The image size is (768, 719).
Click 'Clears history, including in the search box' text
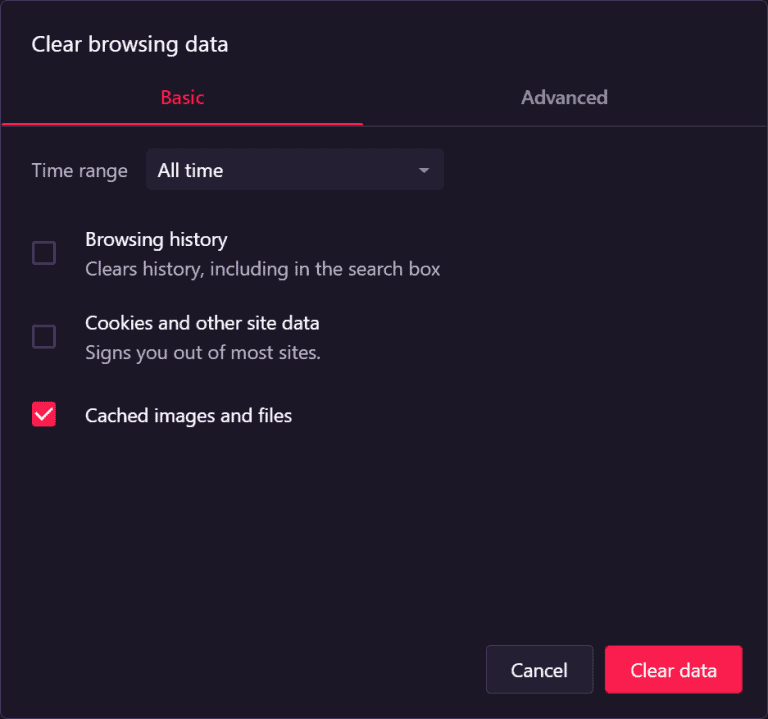pyautogui.click(x=262, y=269)
